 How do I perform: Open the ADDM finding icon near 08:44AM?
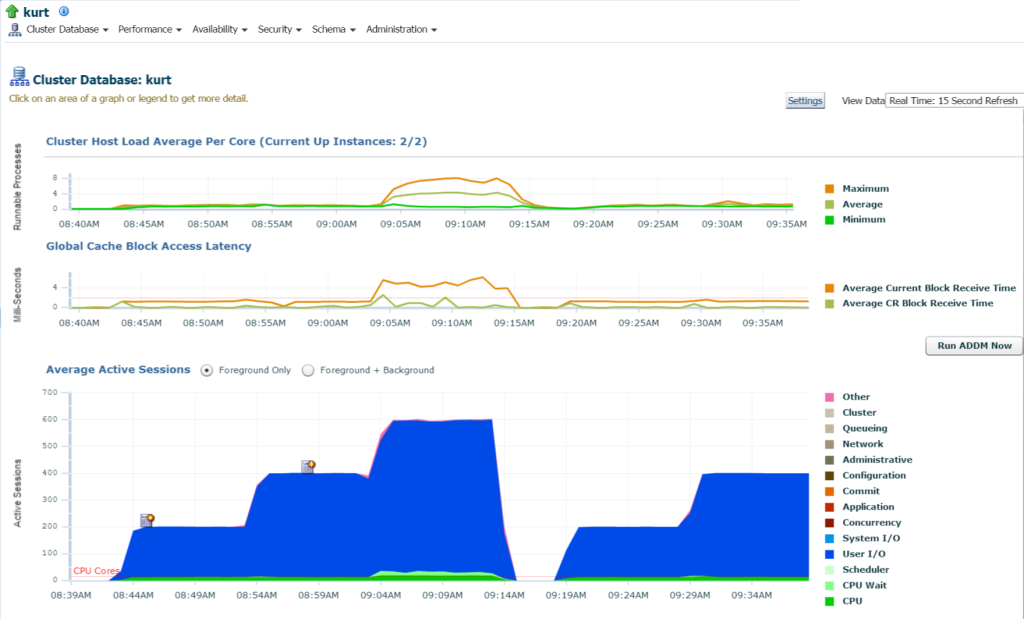coord(147,520)
